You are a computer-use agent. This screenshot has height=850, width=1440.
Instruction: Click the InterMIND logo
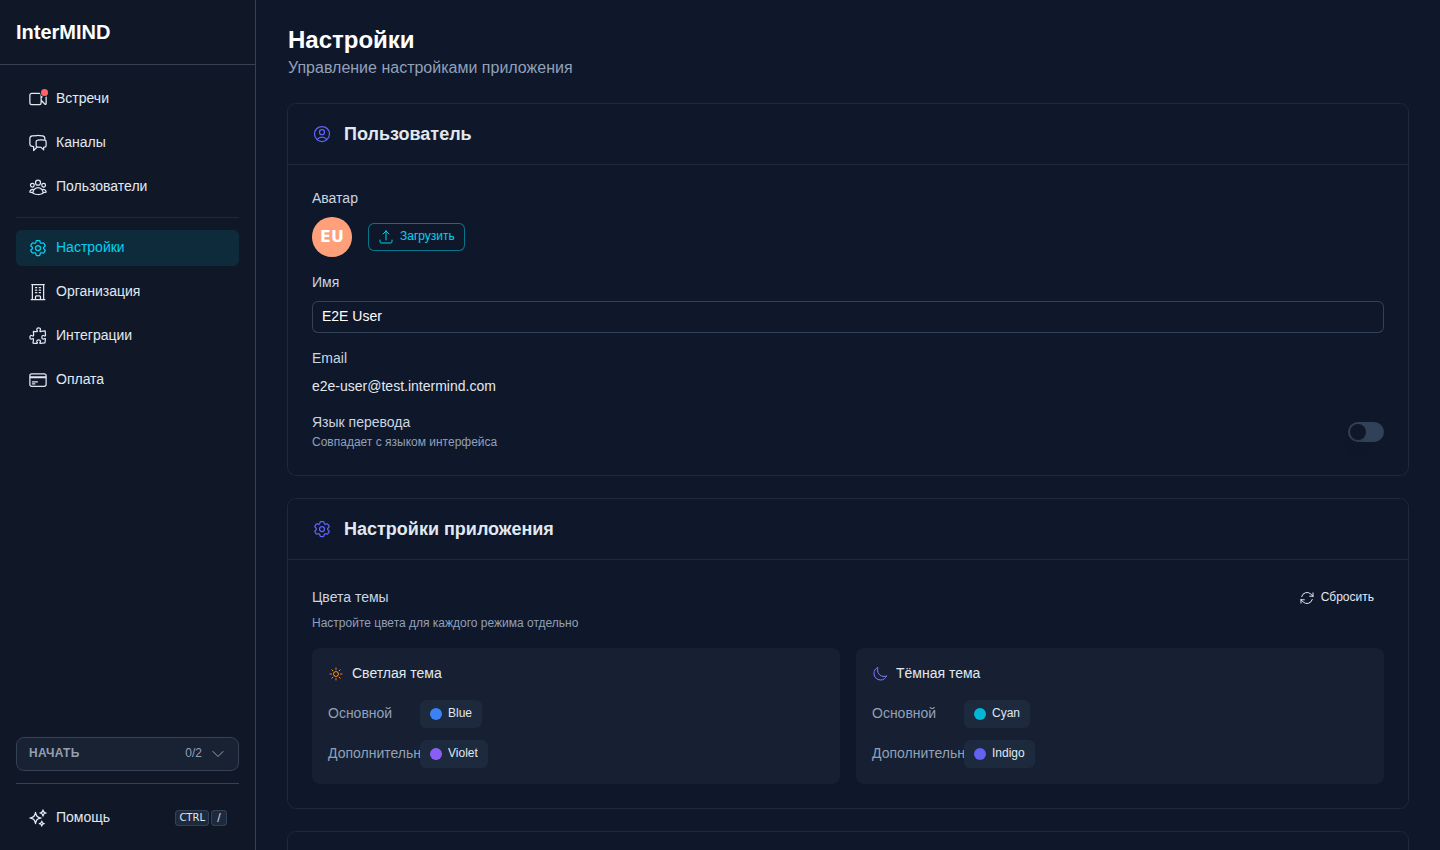tap(63, 32)
